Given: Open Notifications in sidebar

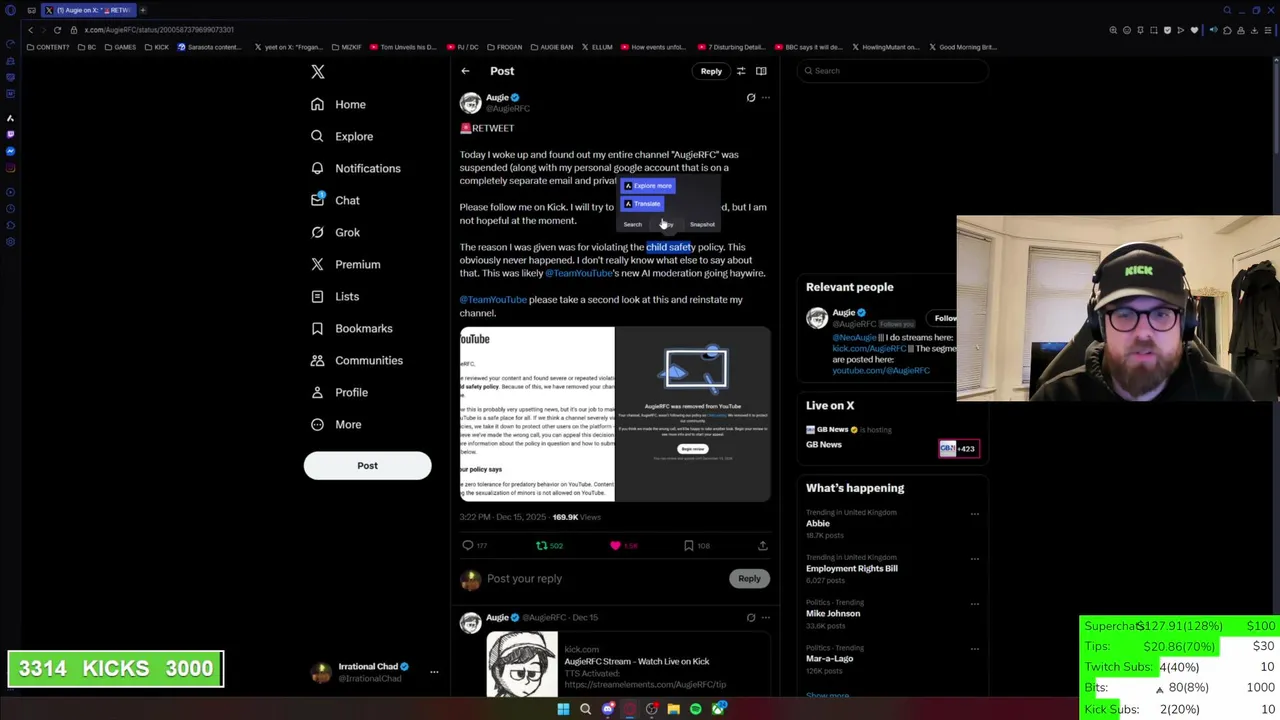Looking at the screenshot, I should pyautogui.click(x=355, y=168).
